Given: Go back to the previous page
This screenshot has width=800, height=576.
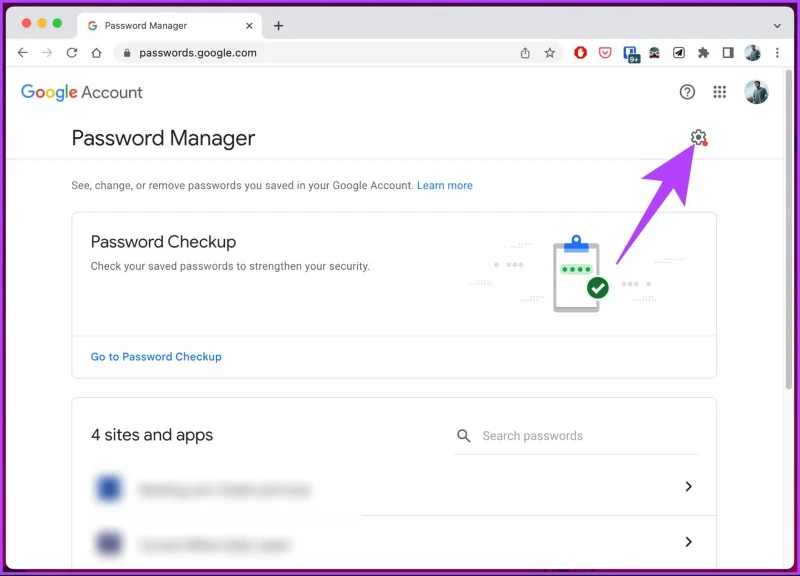Looking at the screenshot, I should (x=22, y=53).
